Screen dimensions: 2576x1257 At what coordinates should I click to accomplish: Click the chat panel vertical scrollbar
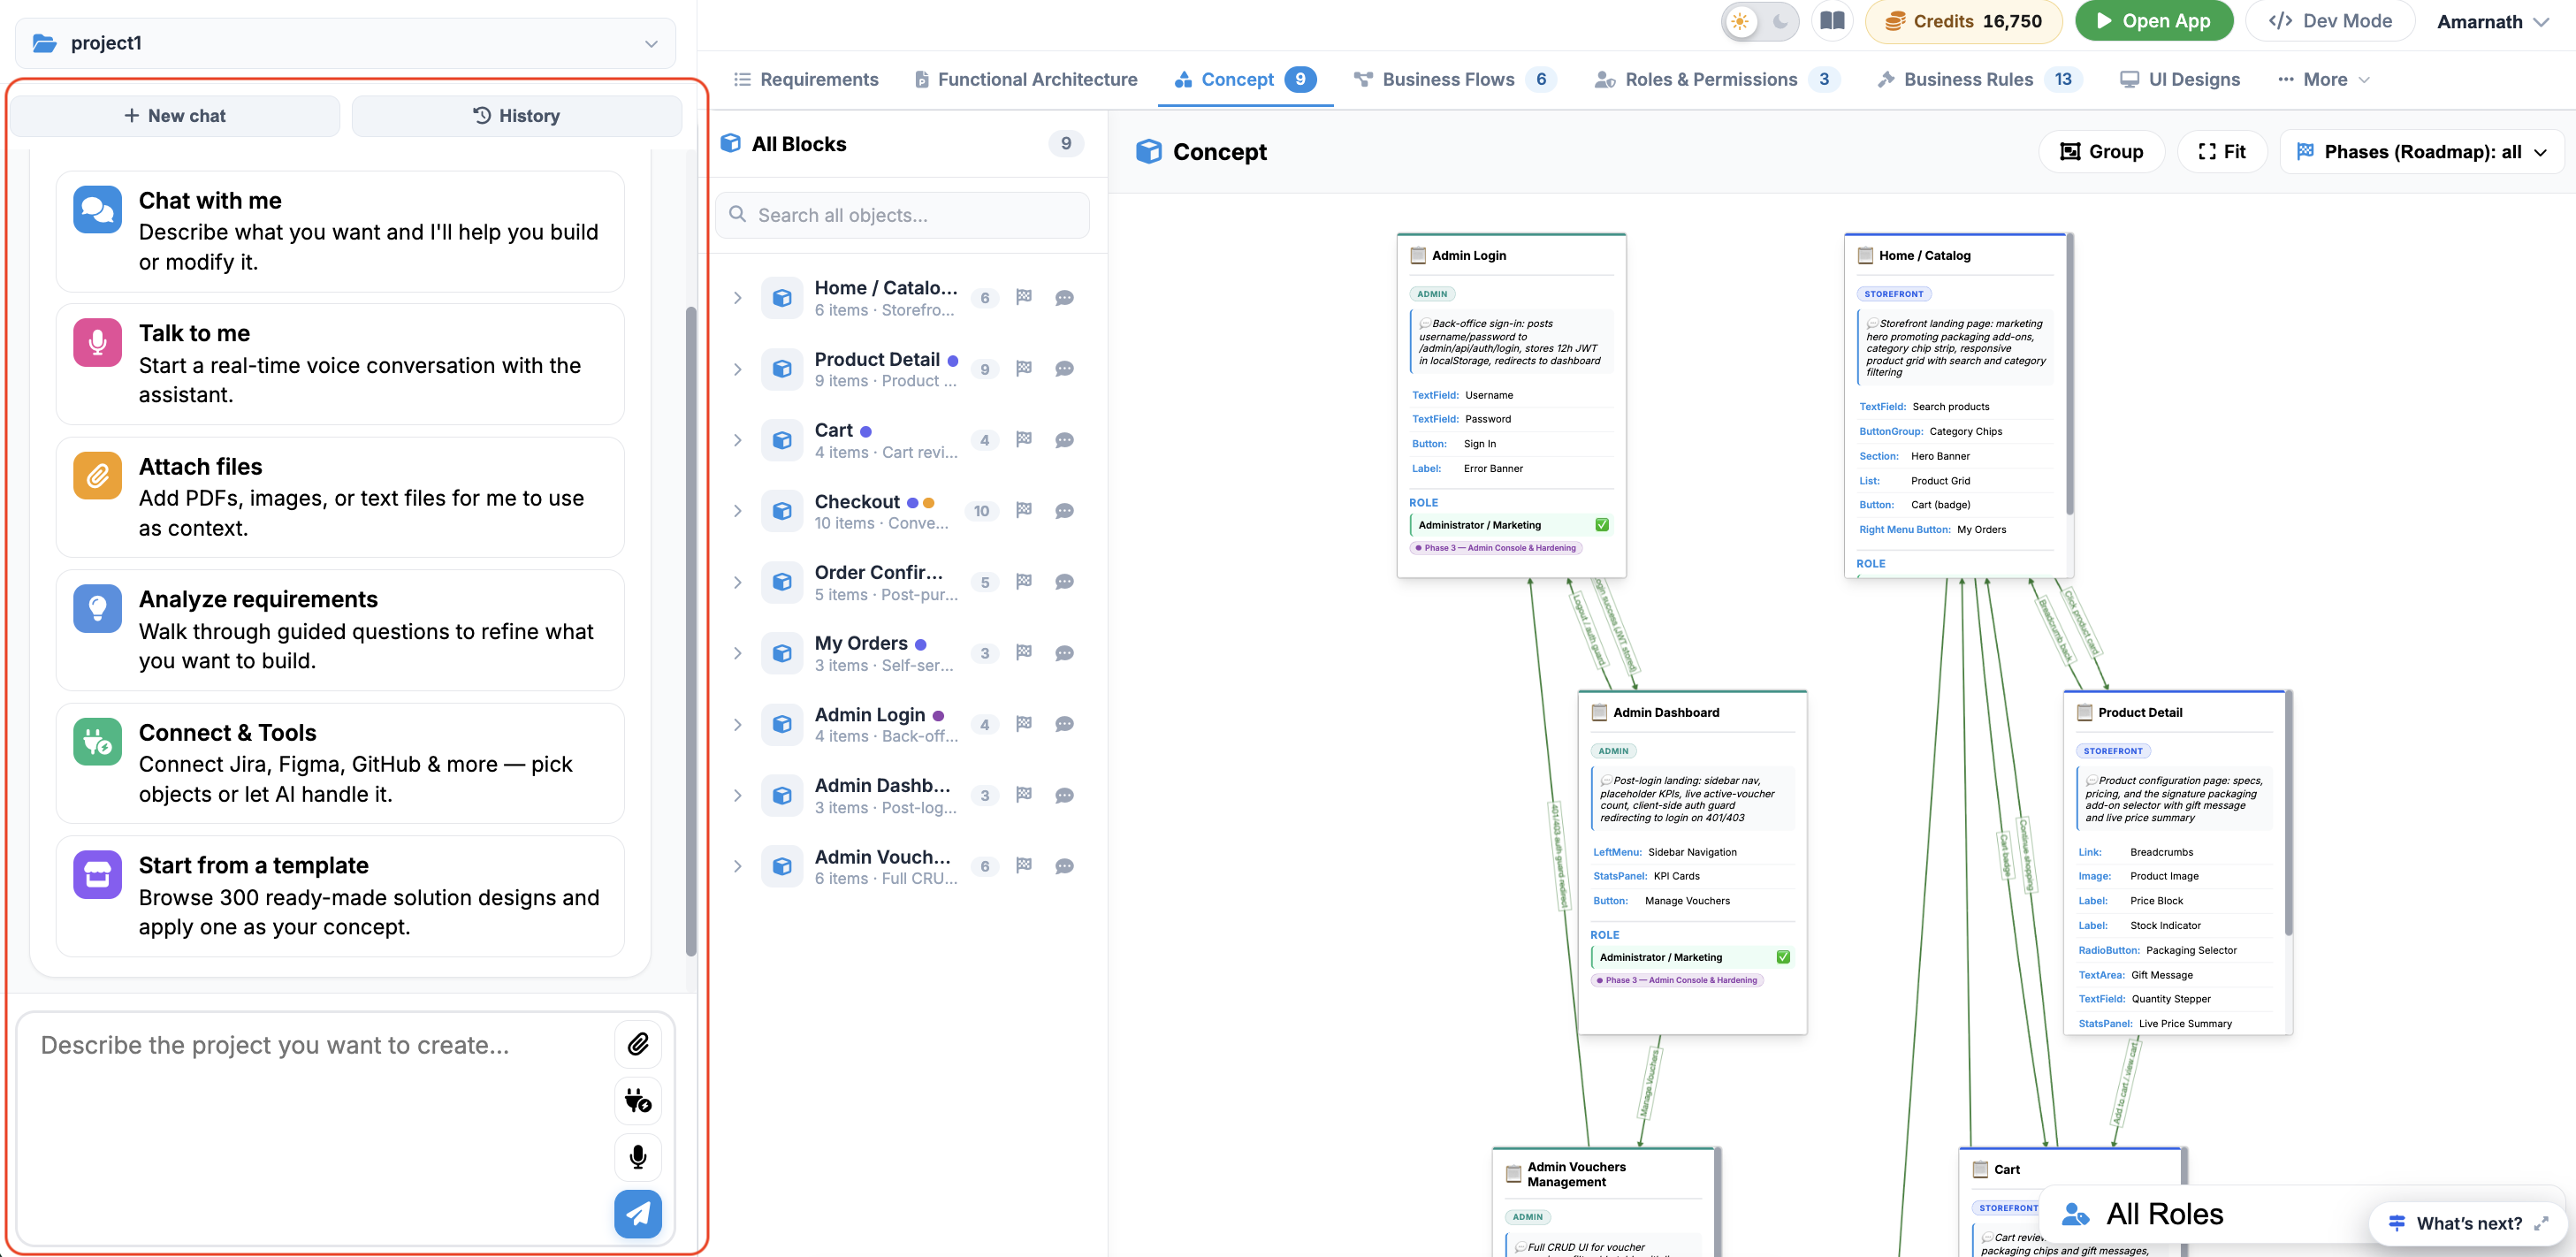(x=690, y=630)
